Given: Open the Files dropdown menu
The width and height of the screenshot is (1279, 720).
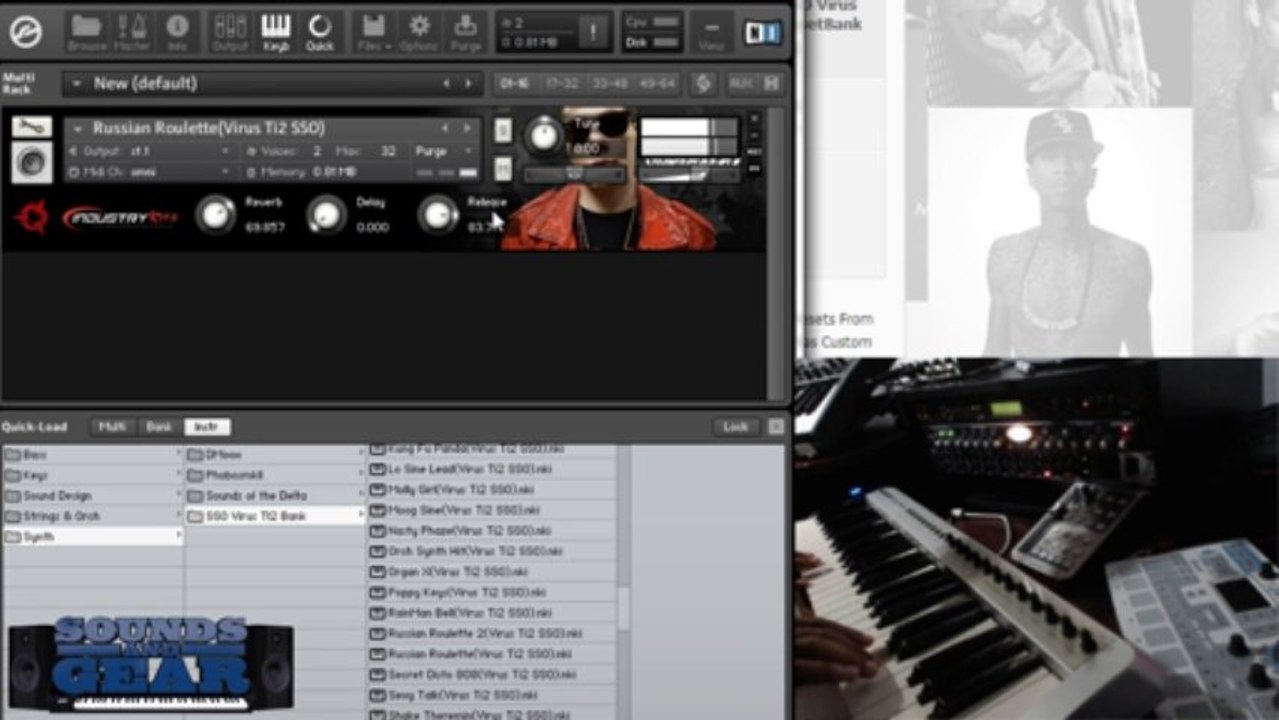Looking at the screenshot, I should [372, 31].
